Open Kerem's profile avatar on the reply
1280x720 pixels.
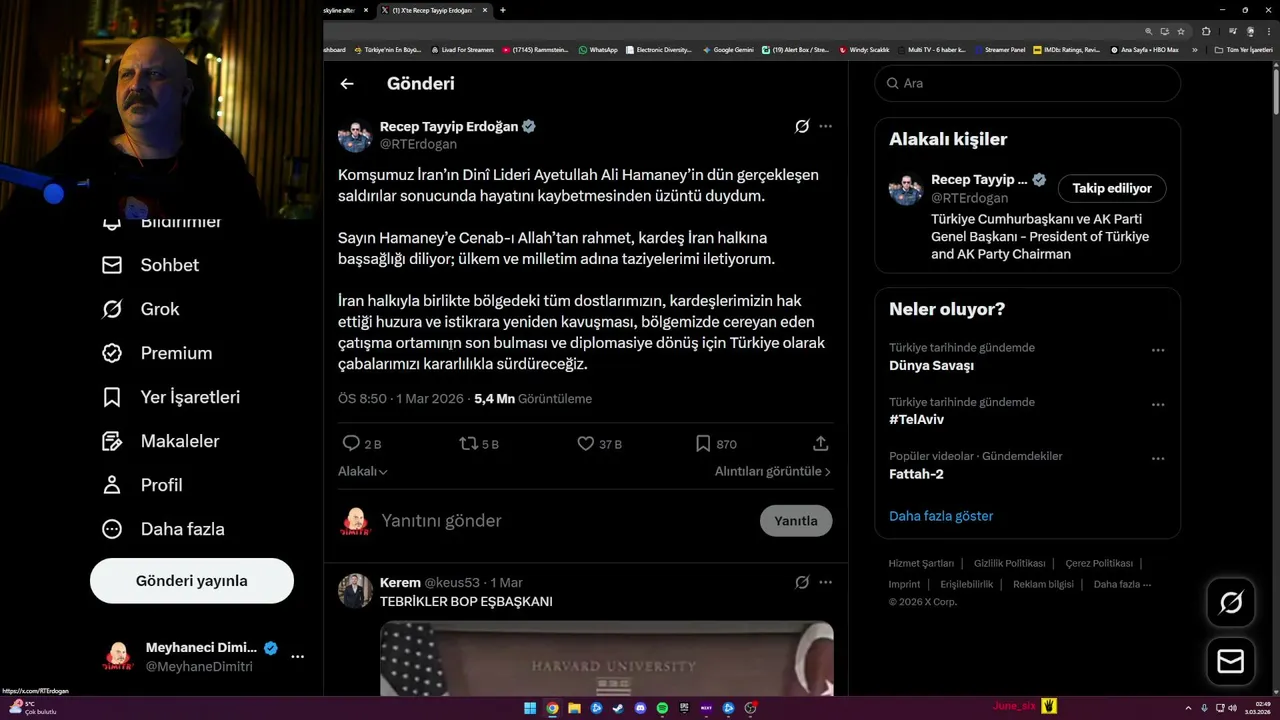click(x=355, y=591)
